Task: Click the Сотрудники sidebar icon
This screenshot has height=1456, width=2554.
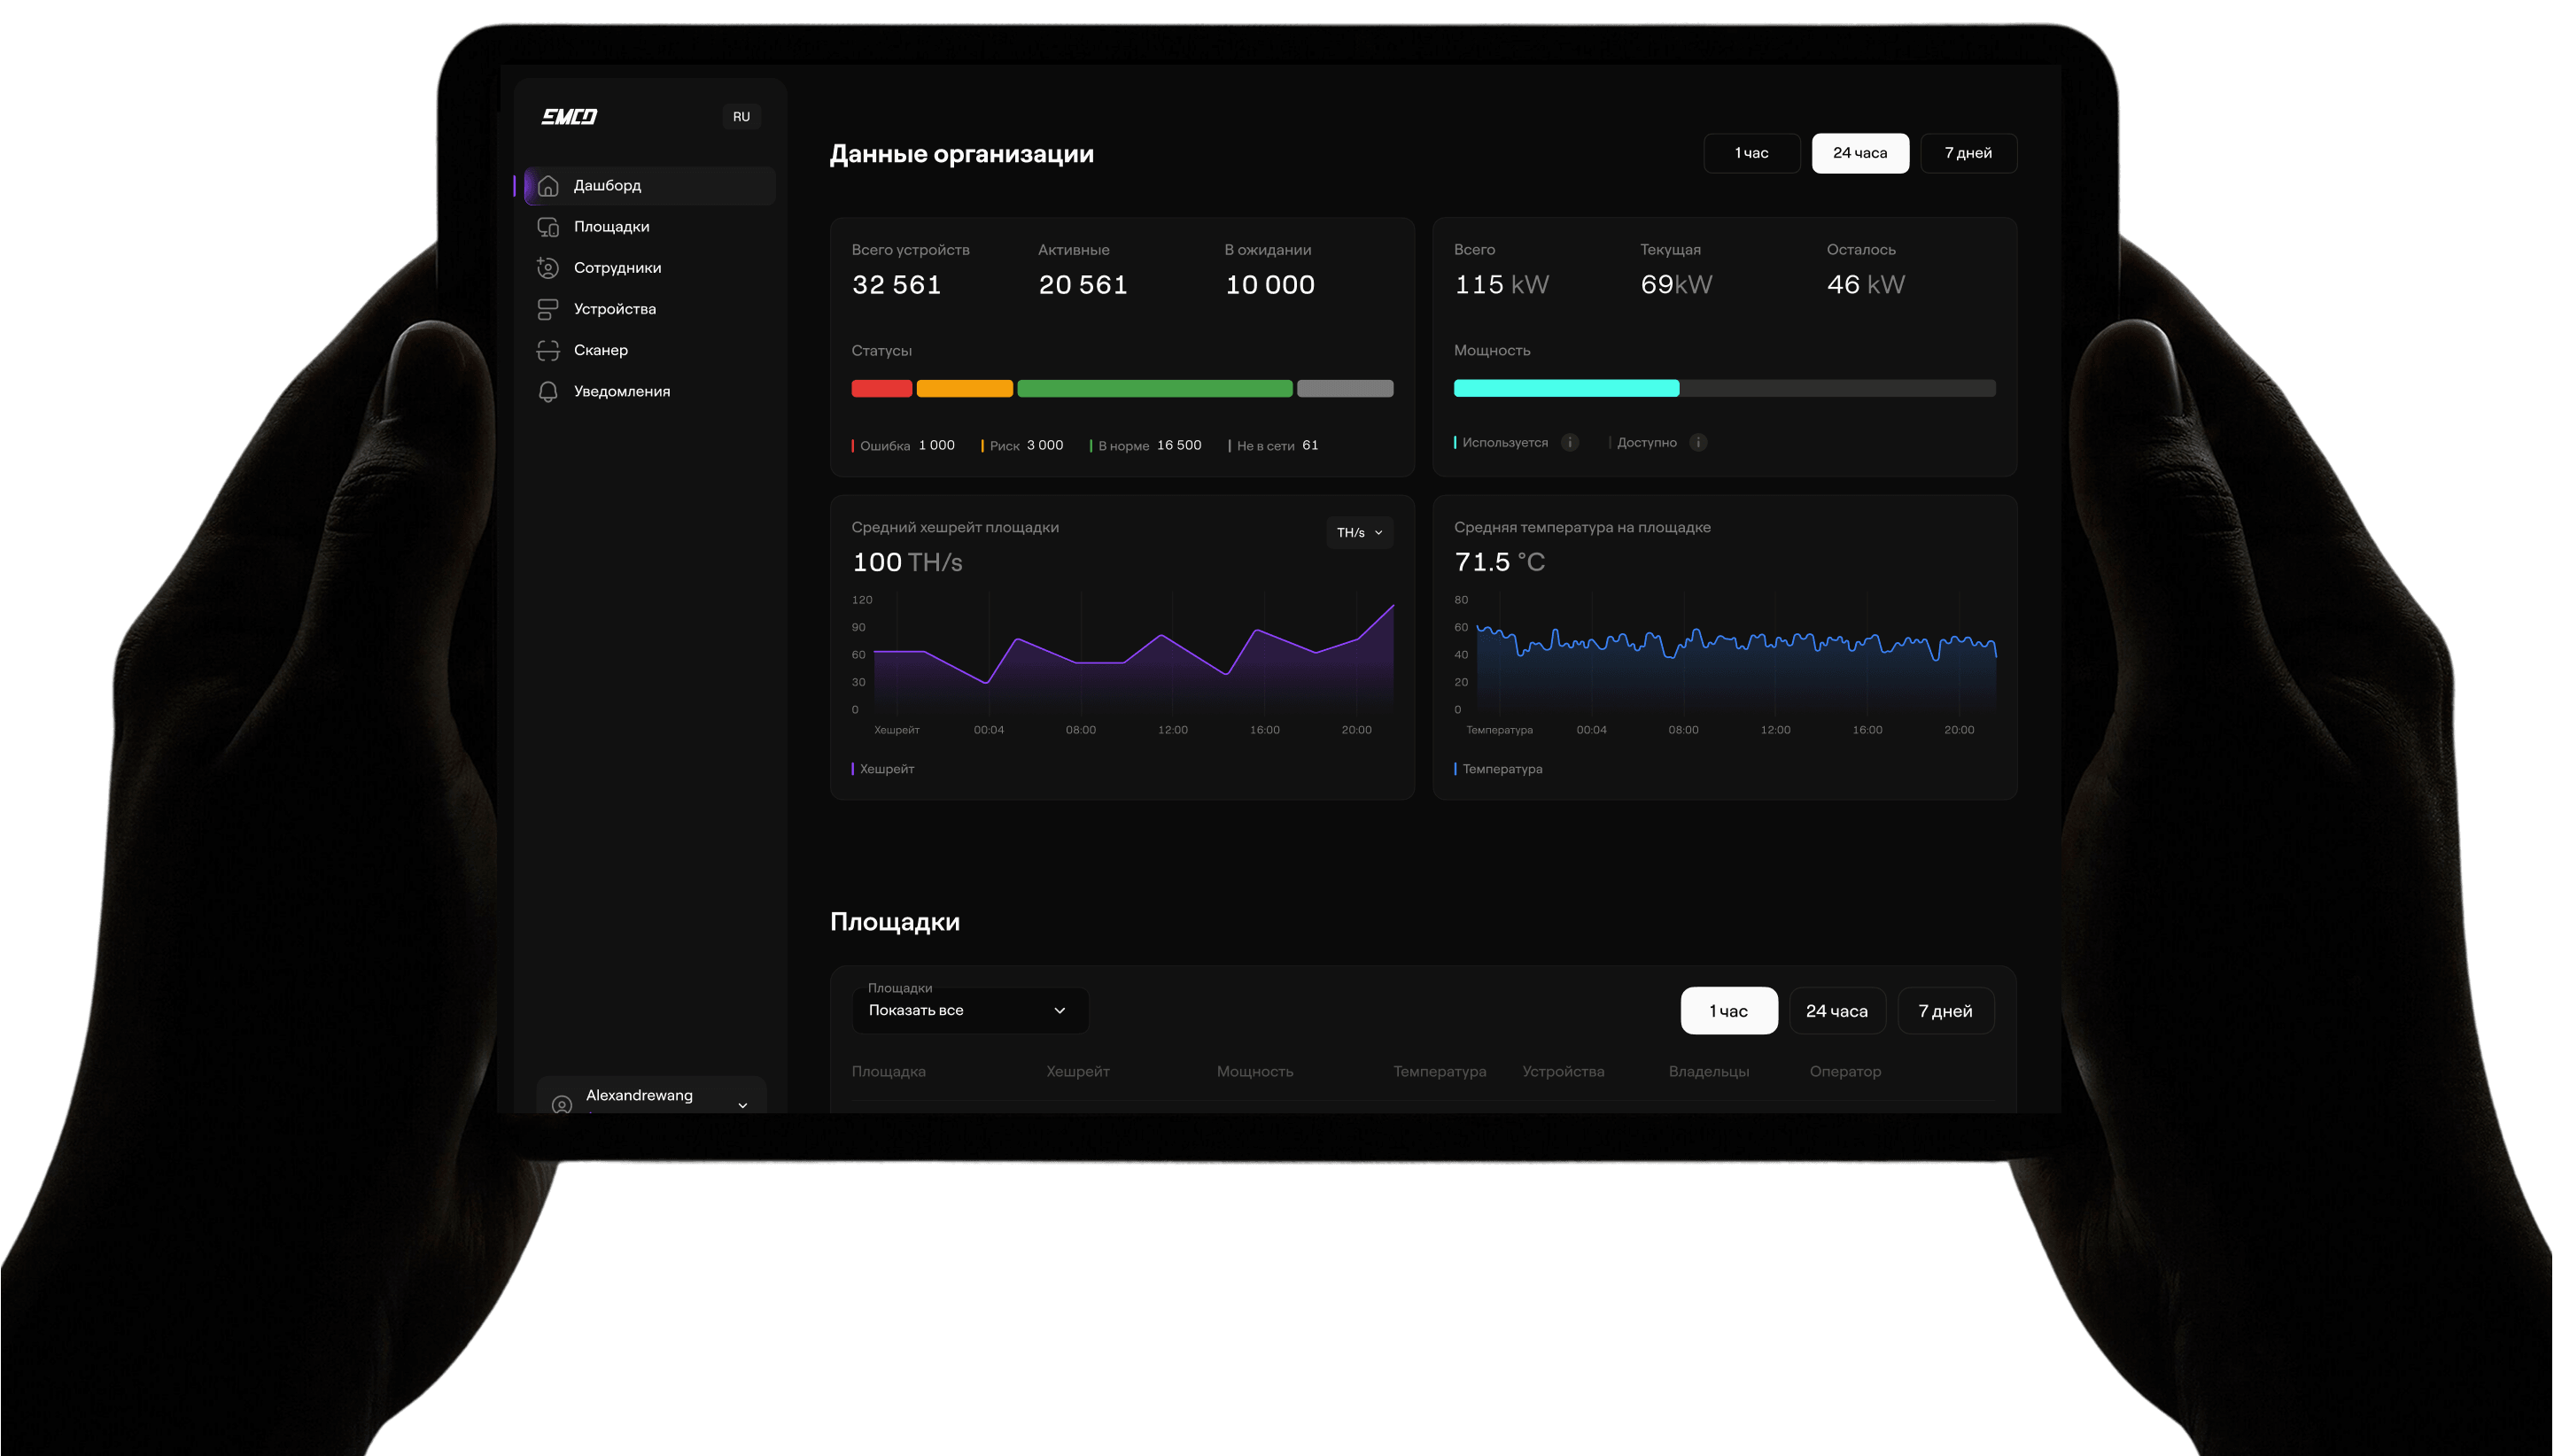Action: pyautogui.click(x=548, y=268)
